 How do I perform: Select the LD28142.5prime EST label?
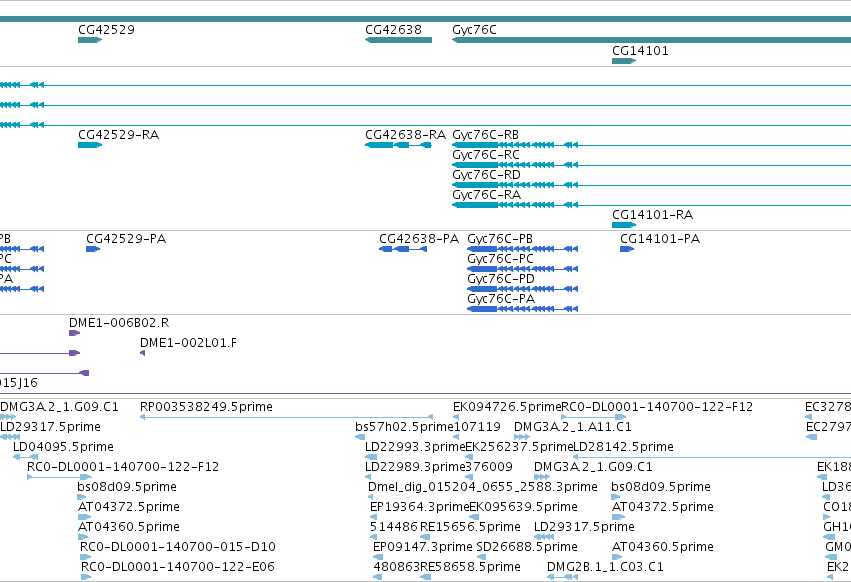[x=624, y=447]
